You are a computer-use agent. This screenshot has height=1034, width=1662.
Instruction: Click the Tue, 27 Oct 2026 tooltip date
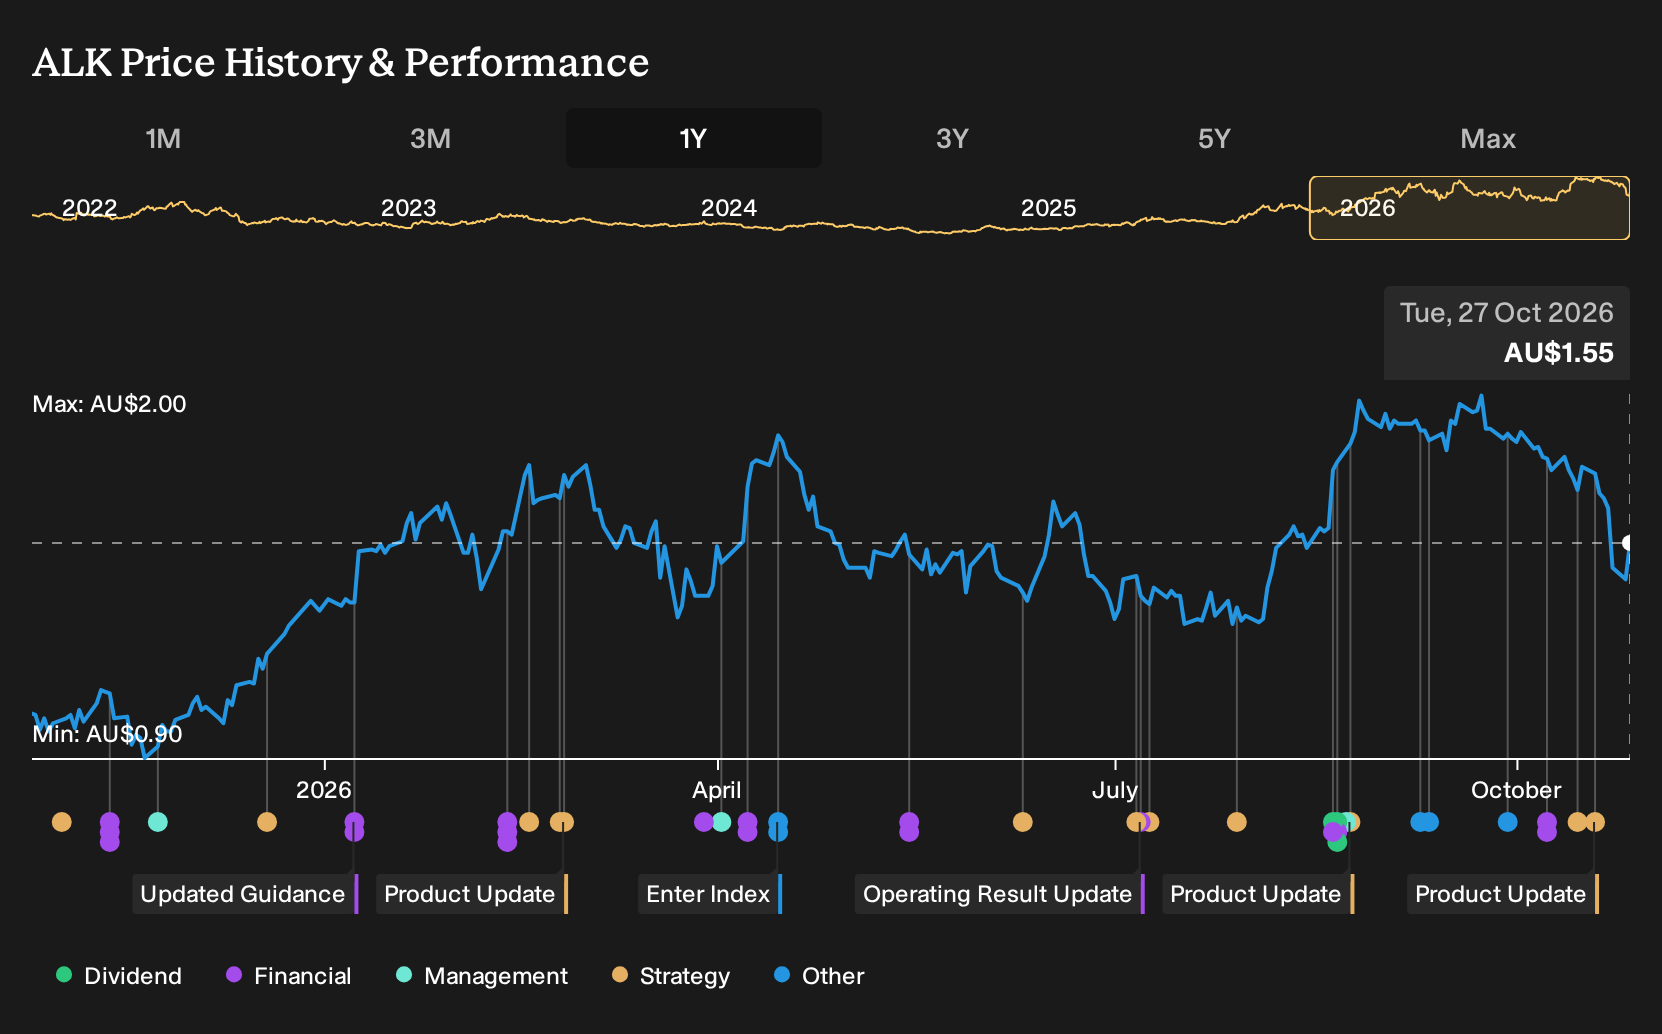1507,313
